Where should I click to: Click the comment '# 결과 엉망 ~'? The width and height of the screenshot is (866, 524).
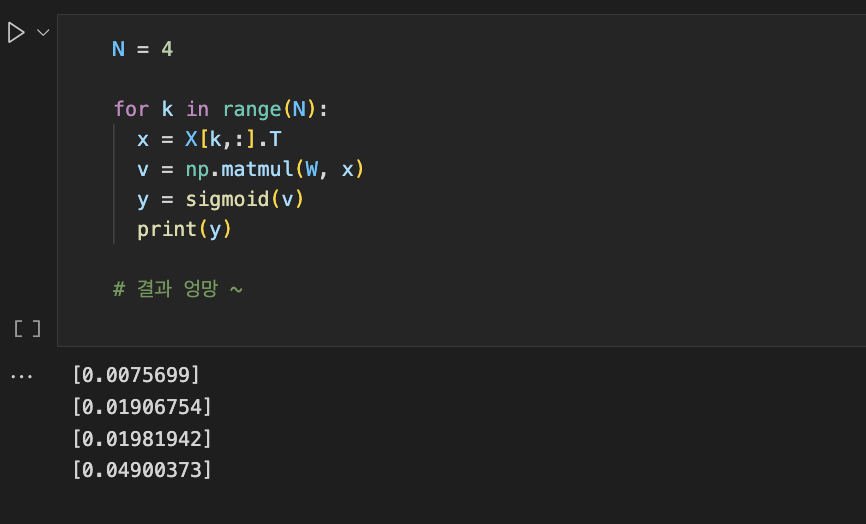pos(178,288)
